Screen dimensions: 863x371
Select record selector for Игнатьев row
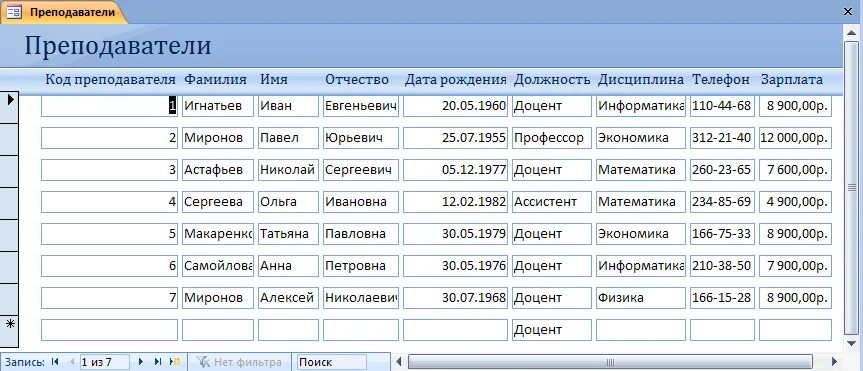9,107
